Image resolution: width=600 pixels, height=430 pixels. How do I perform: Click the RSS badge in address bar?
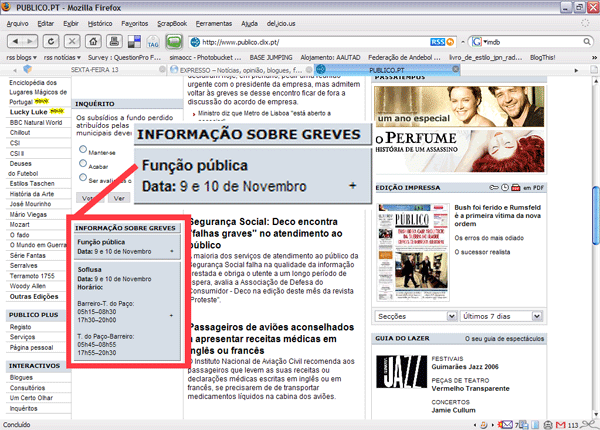point(437,42)
